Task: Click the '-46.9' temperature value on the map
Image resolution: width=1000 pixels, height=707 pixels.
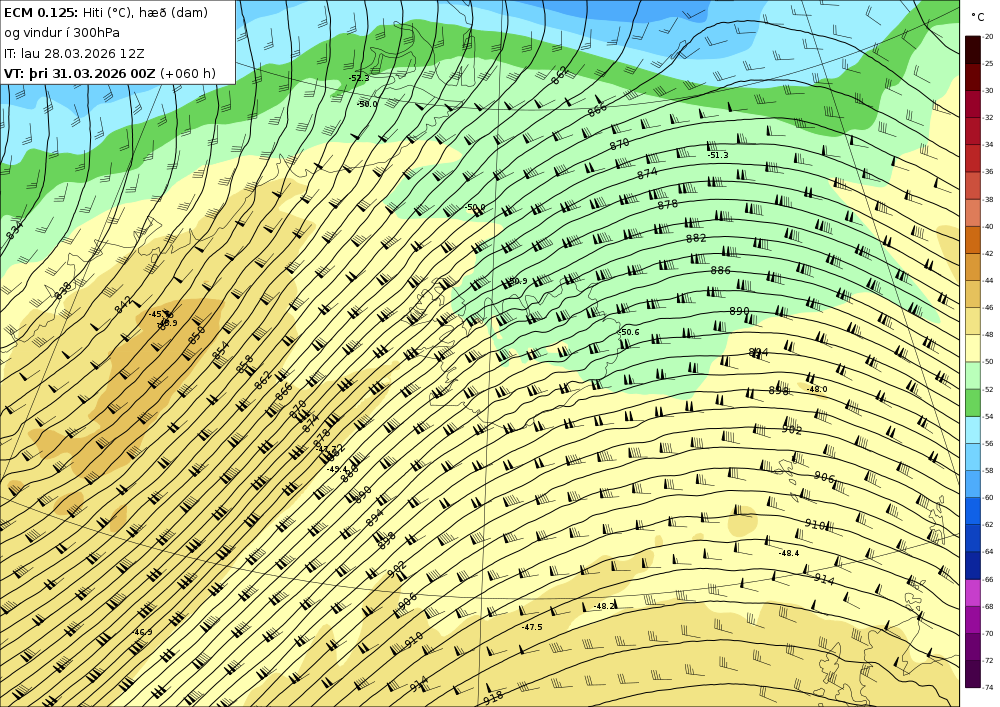Action: point(142,632)
